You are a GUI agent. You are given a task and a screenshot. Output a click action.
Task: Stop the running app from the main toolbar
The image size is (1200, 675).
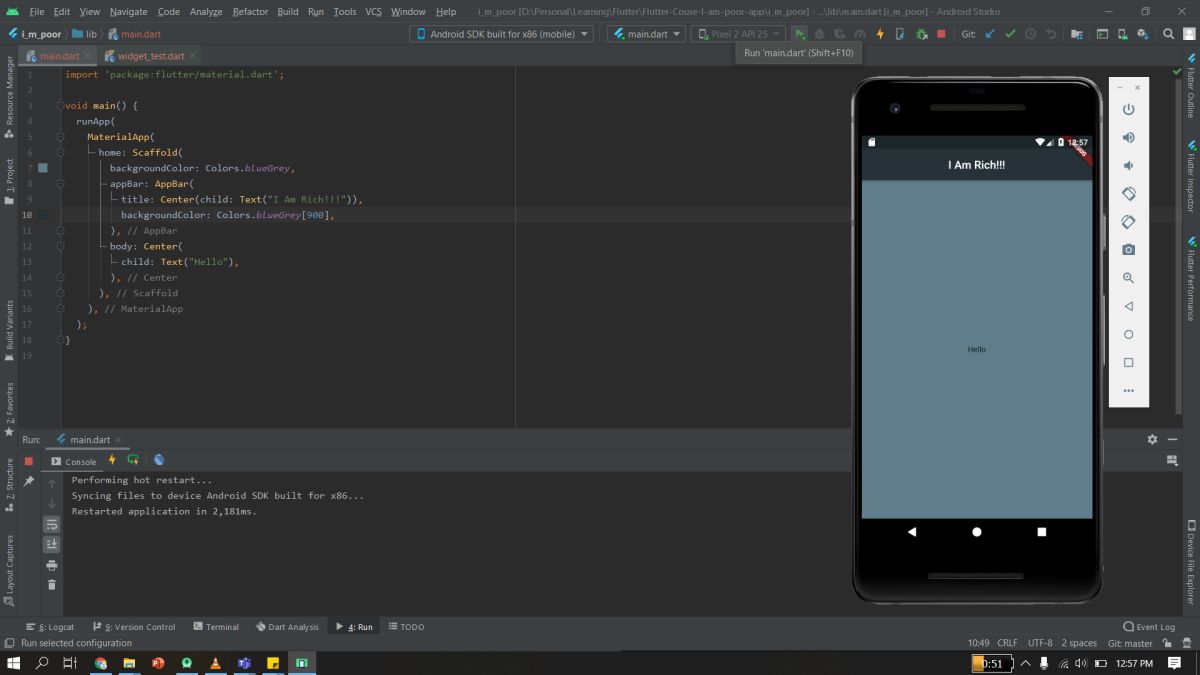[x=940, y=34]
